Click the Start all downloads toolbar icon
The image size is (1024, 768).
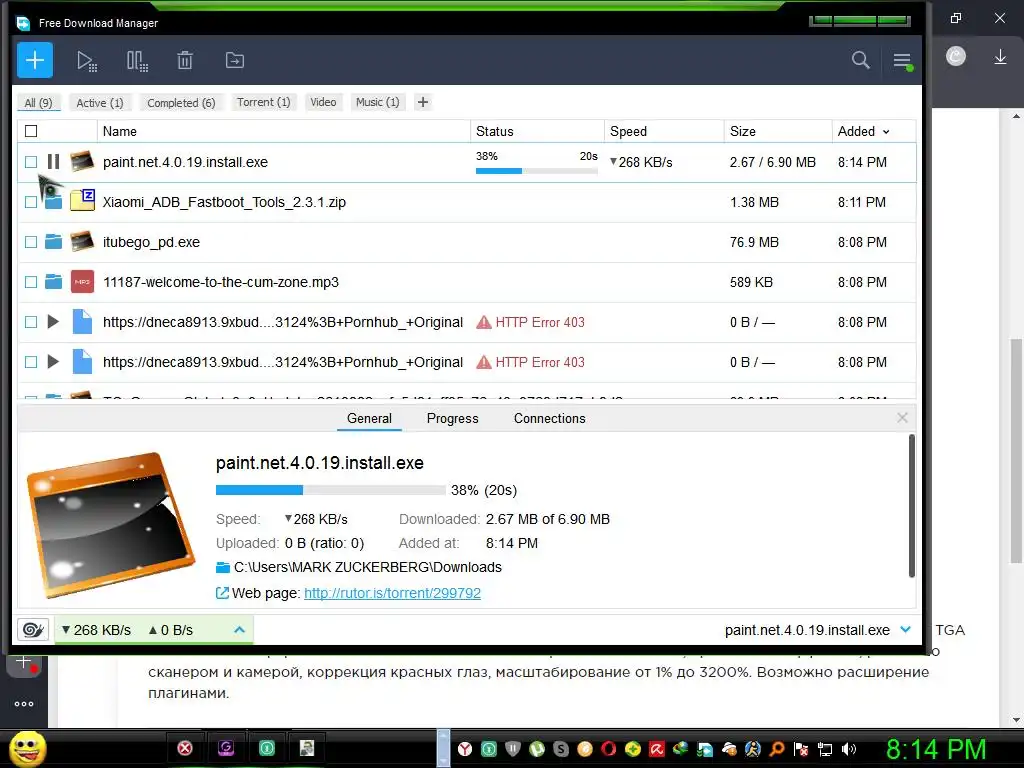tap(87, 61)
